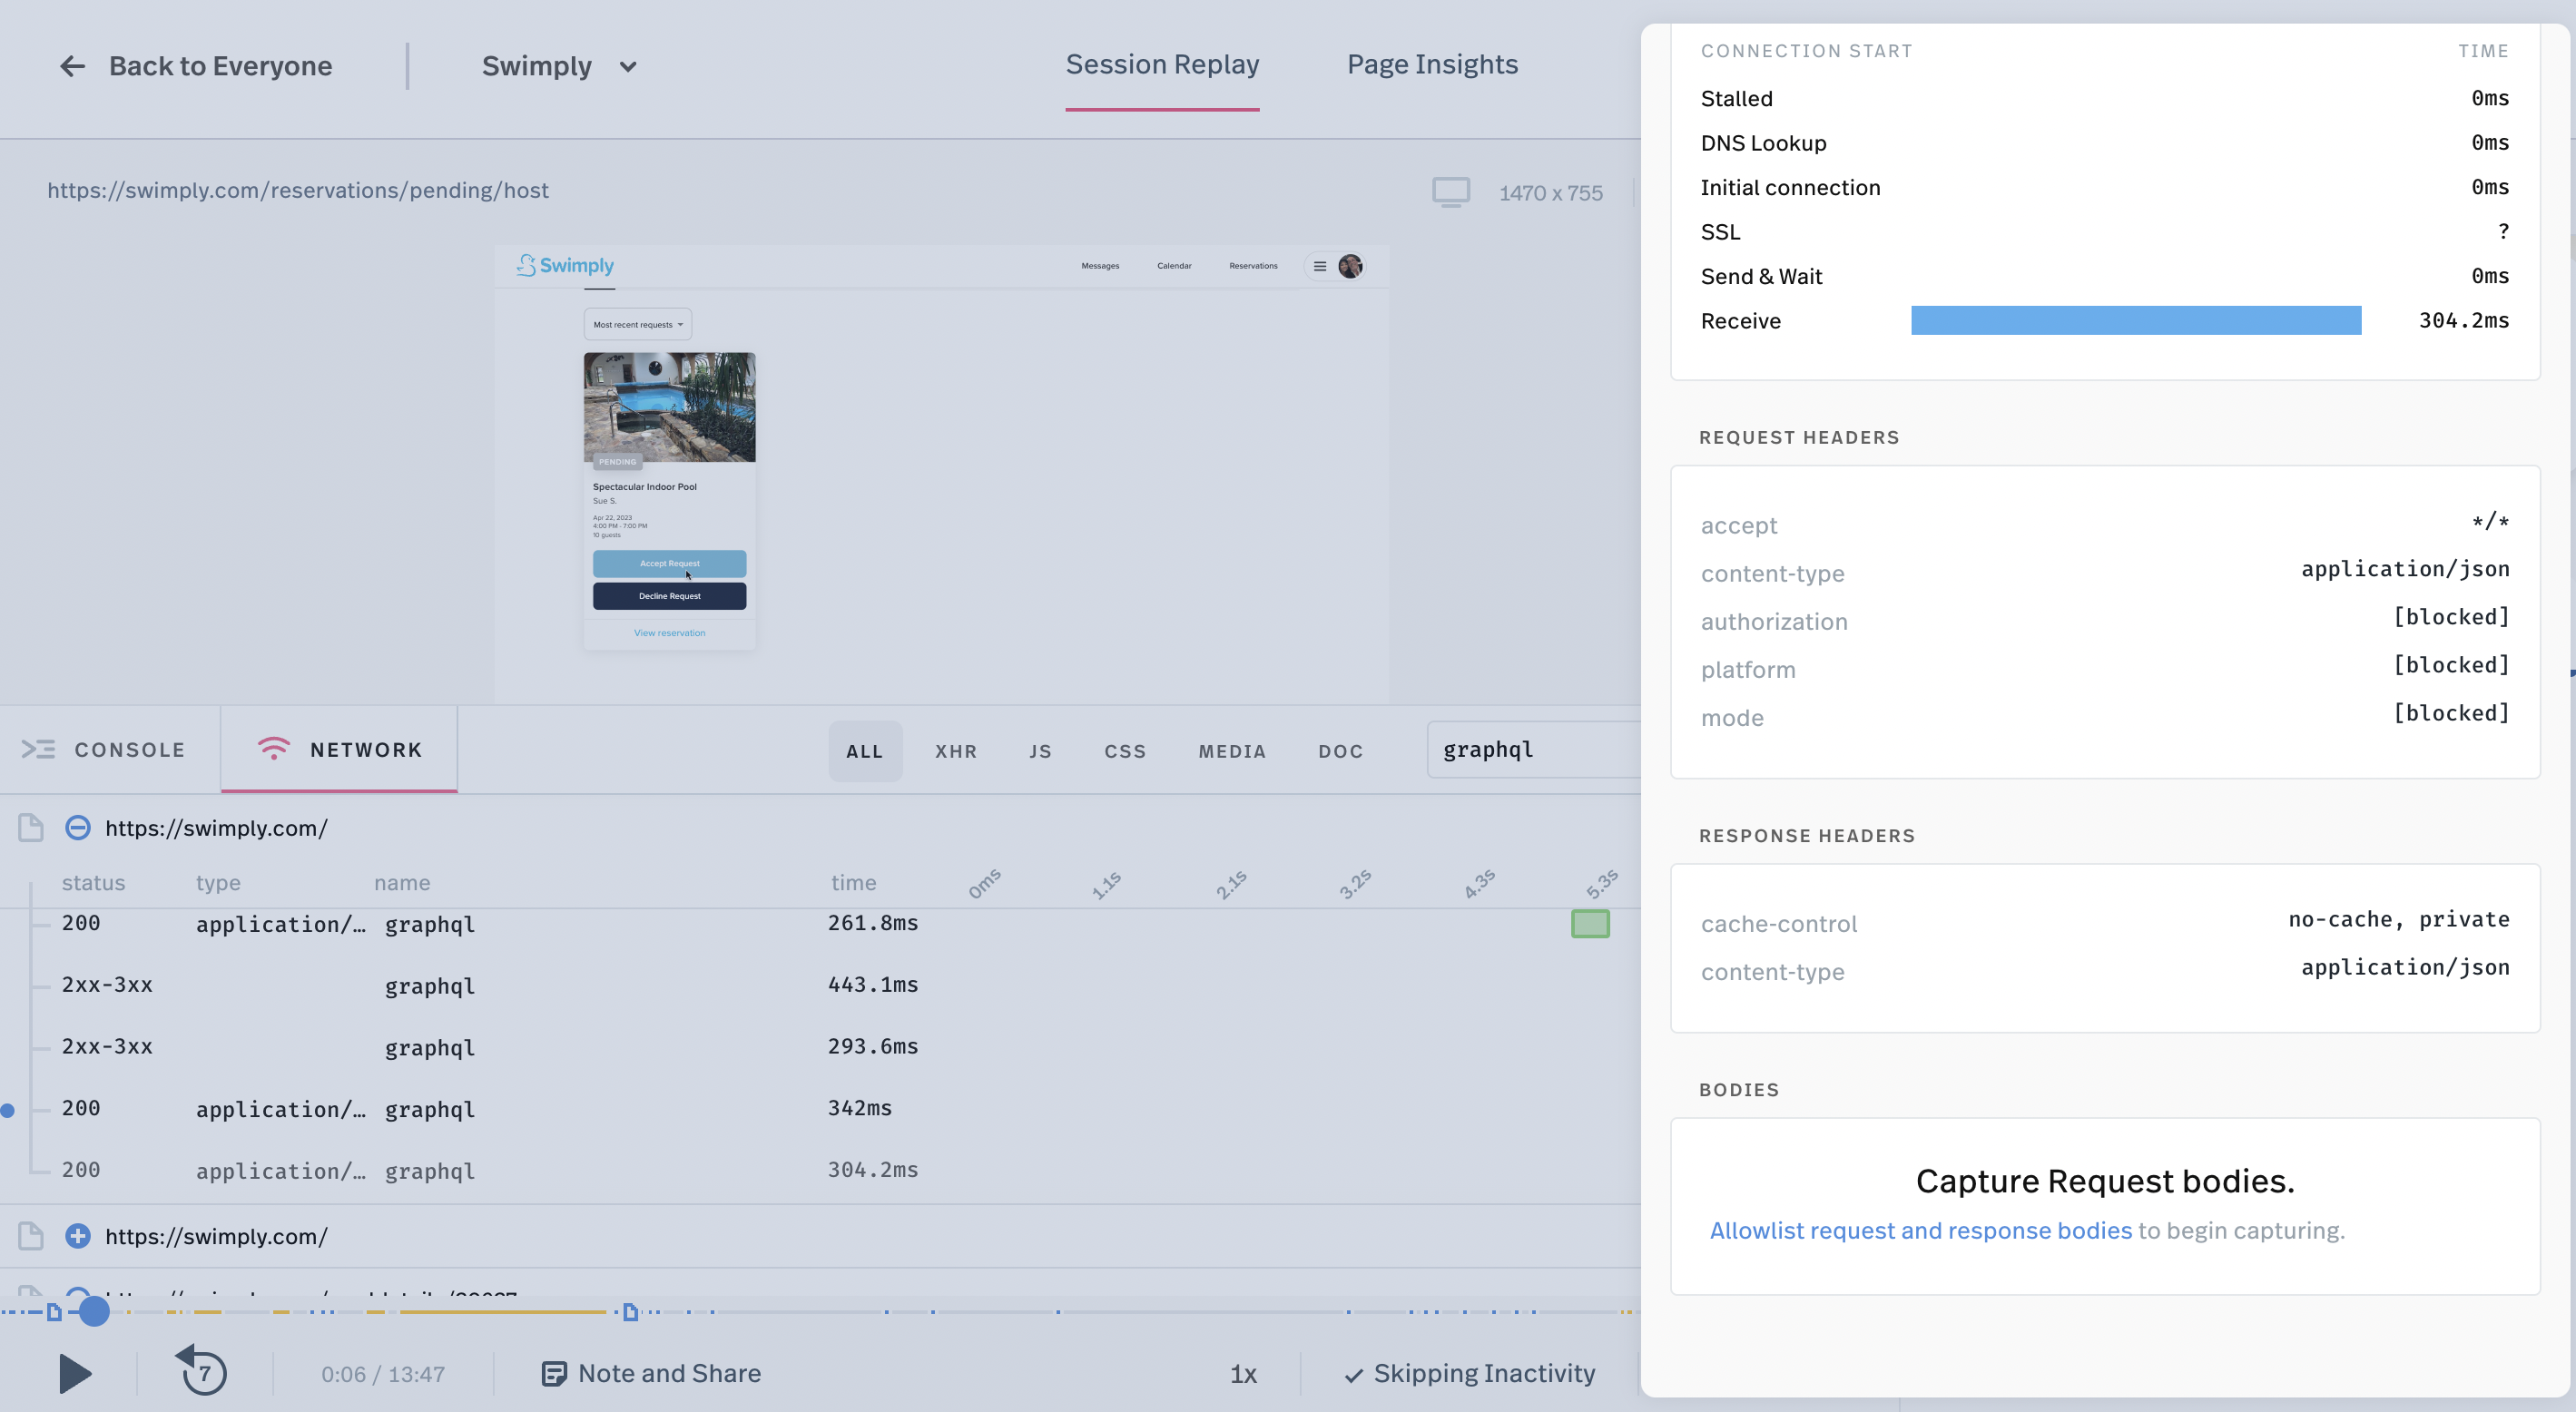This screenshot has width=2576, height=1412.
Task: Open the Swimply project dropdown
Action: [558, 66]
